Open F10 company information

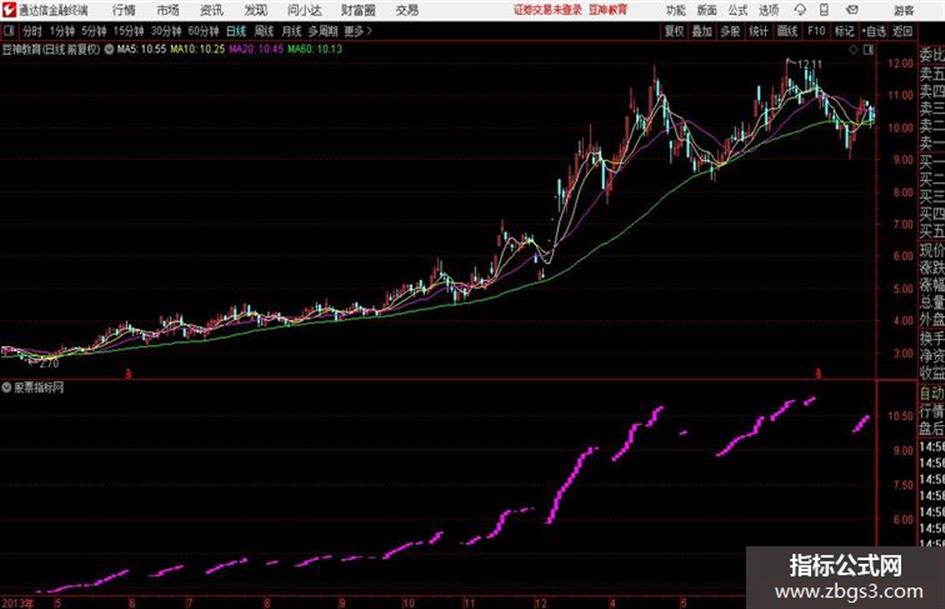817,31
